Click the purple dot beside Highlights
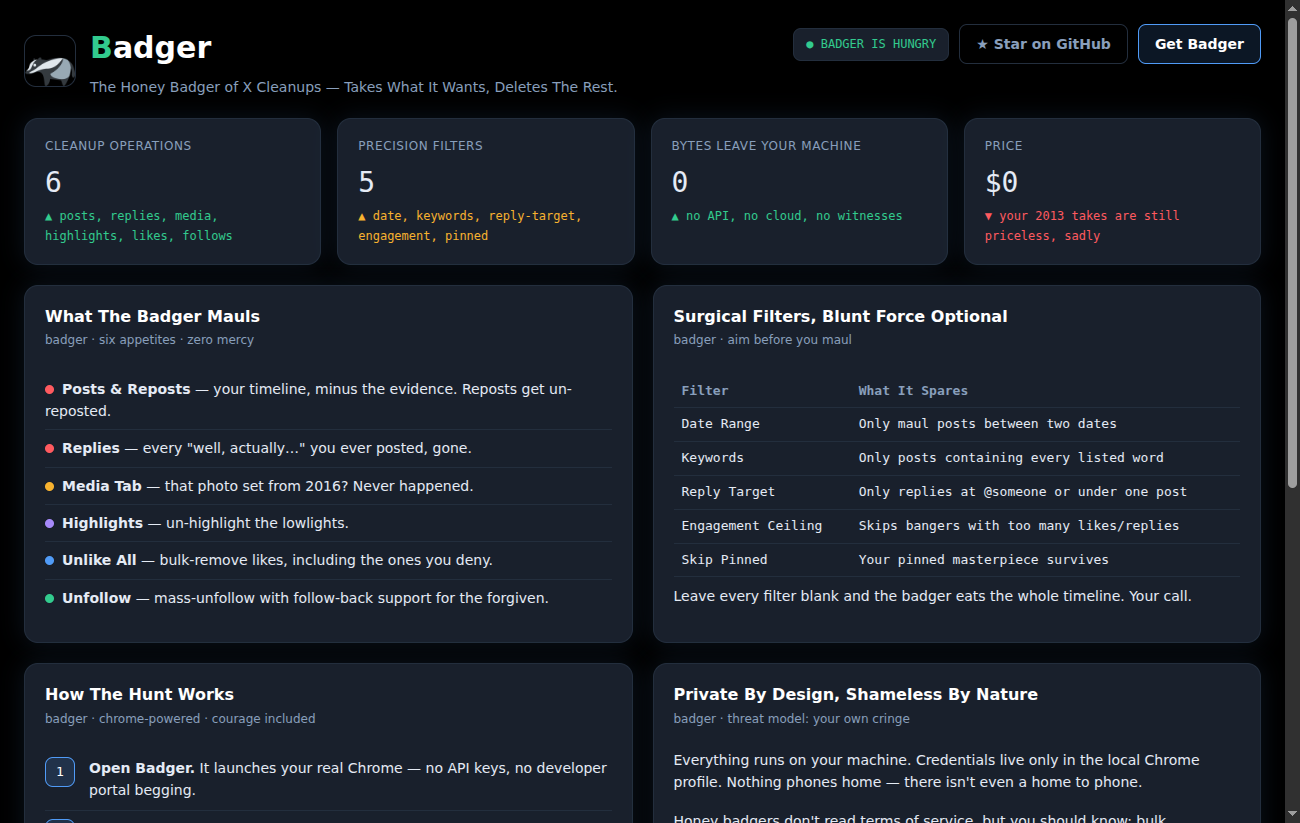1300x823 pixels. click(x=50, y=523)
